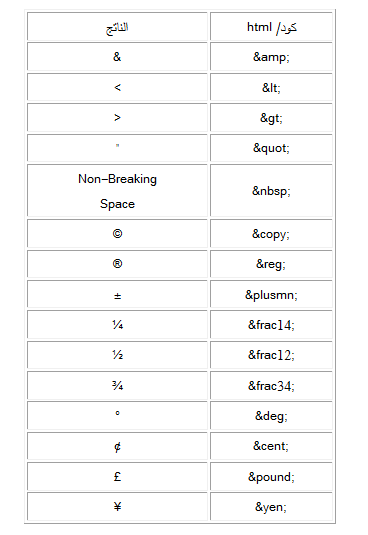Click the html code column header
368x535 pixels.
point(271,27)
